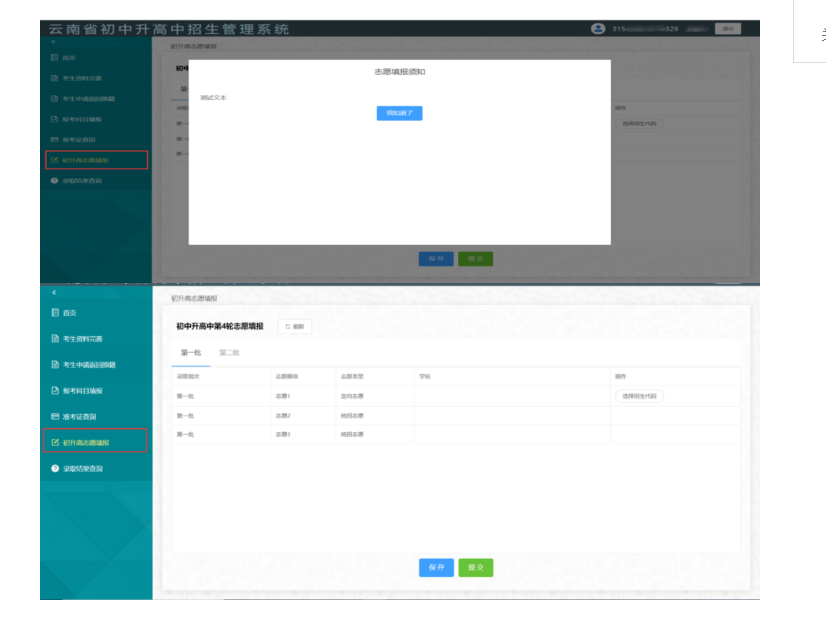This screenshot has width=826, height=627.
Task: Click the account number next to the avatar
Action: (645, 29)
